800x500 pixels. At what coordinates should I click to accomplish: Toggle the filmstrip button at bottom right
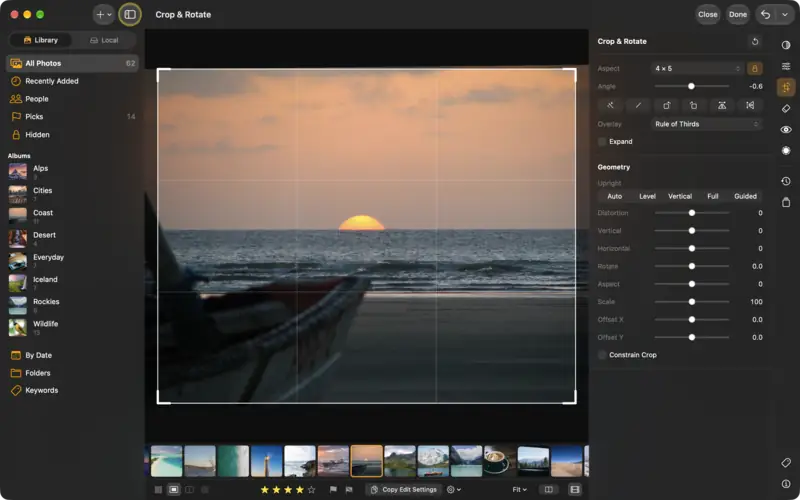(574, 489)
